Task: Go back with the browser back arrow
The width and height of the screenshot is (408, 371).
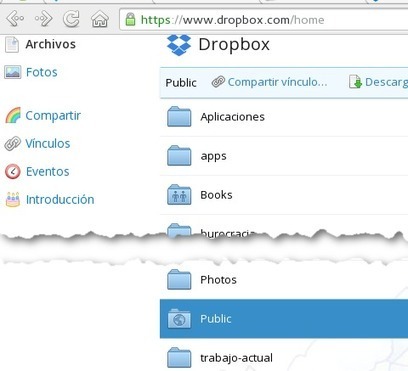Action: 15,19
